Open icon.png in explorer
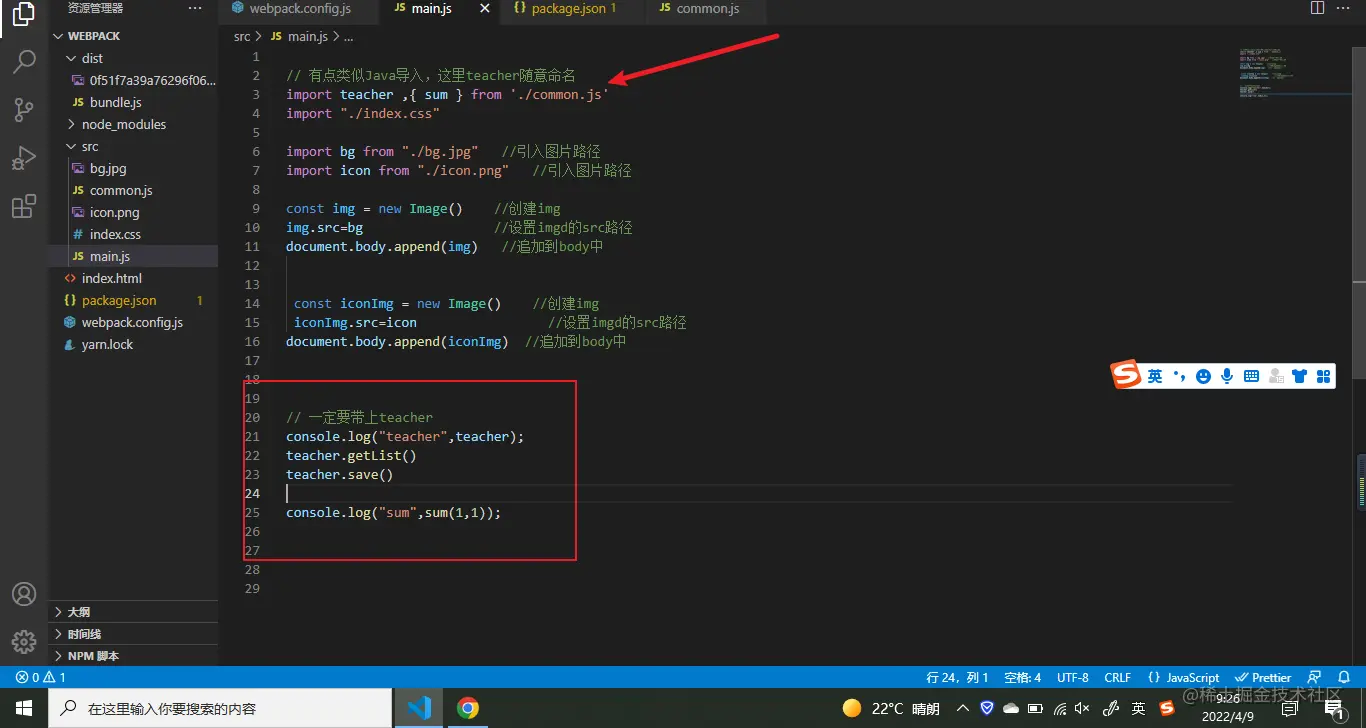This screenshot has width=1366, height=728. click(x=133, y=212)
